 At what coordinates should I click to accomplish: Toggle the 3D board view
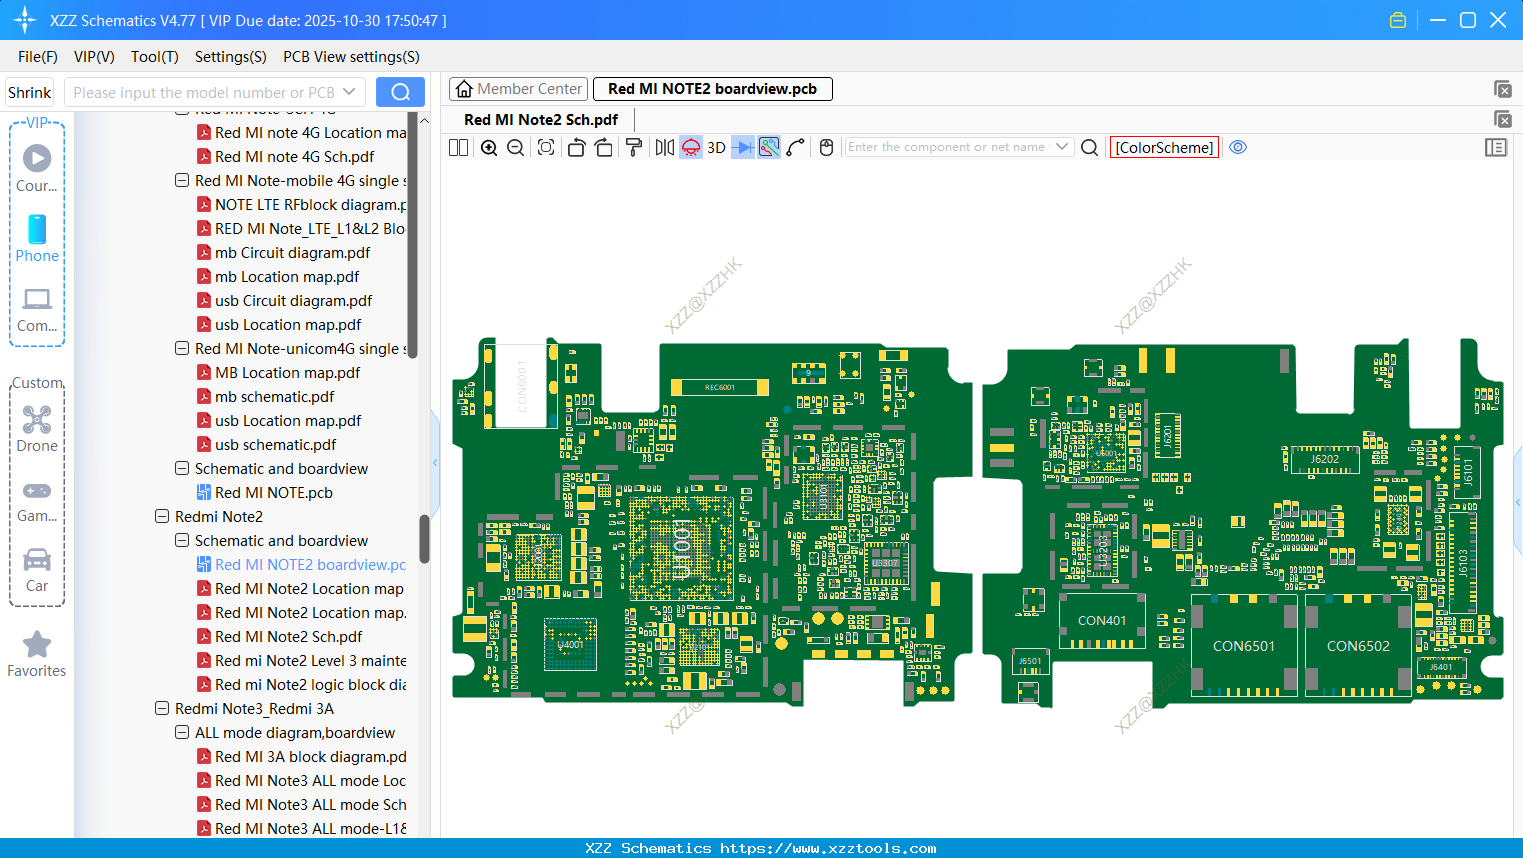(x=716, y=148)
